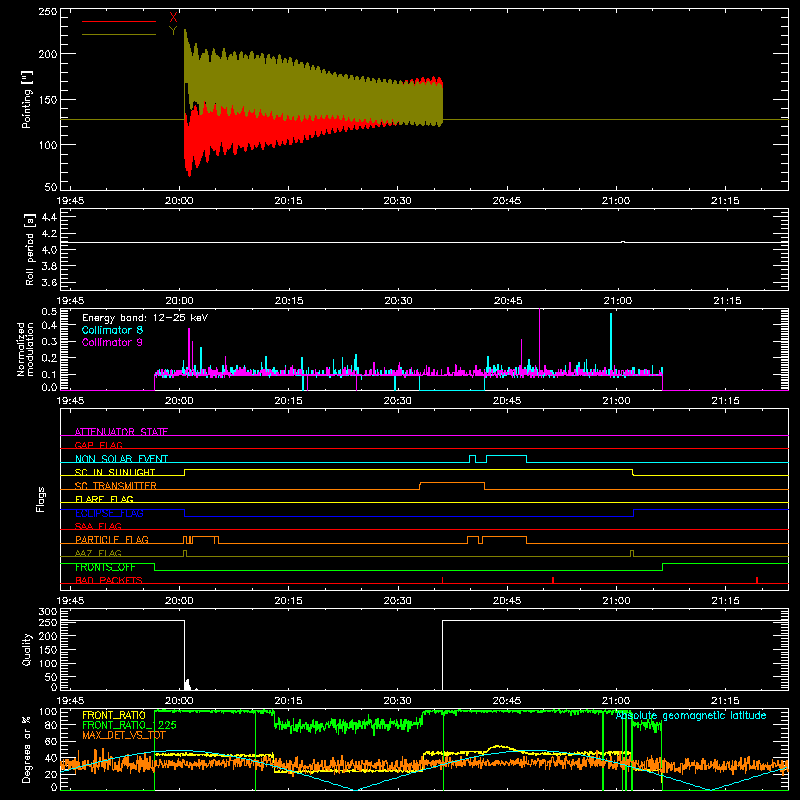
Task: Click the olive Y legend line
Action: click(x=118, y=35)
